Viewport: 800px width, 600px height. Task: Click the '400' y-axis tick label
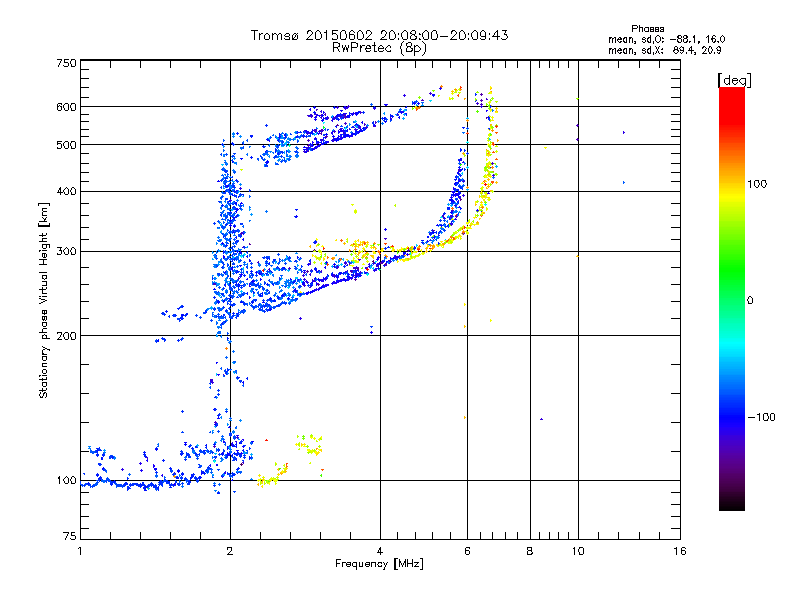(66, 192)
